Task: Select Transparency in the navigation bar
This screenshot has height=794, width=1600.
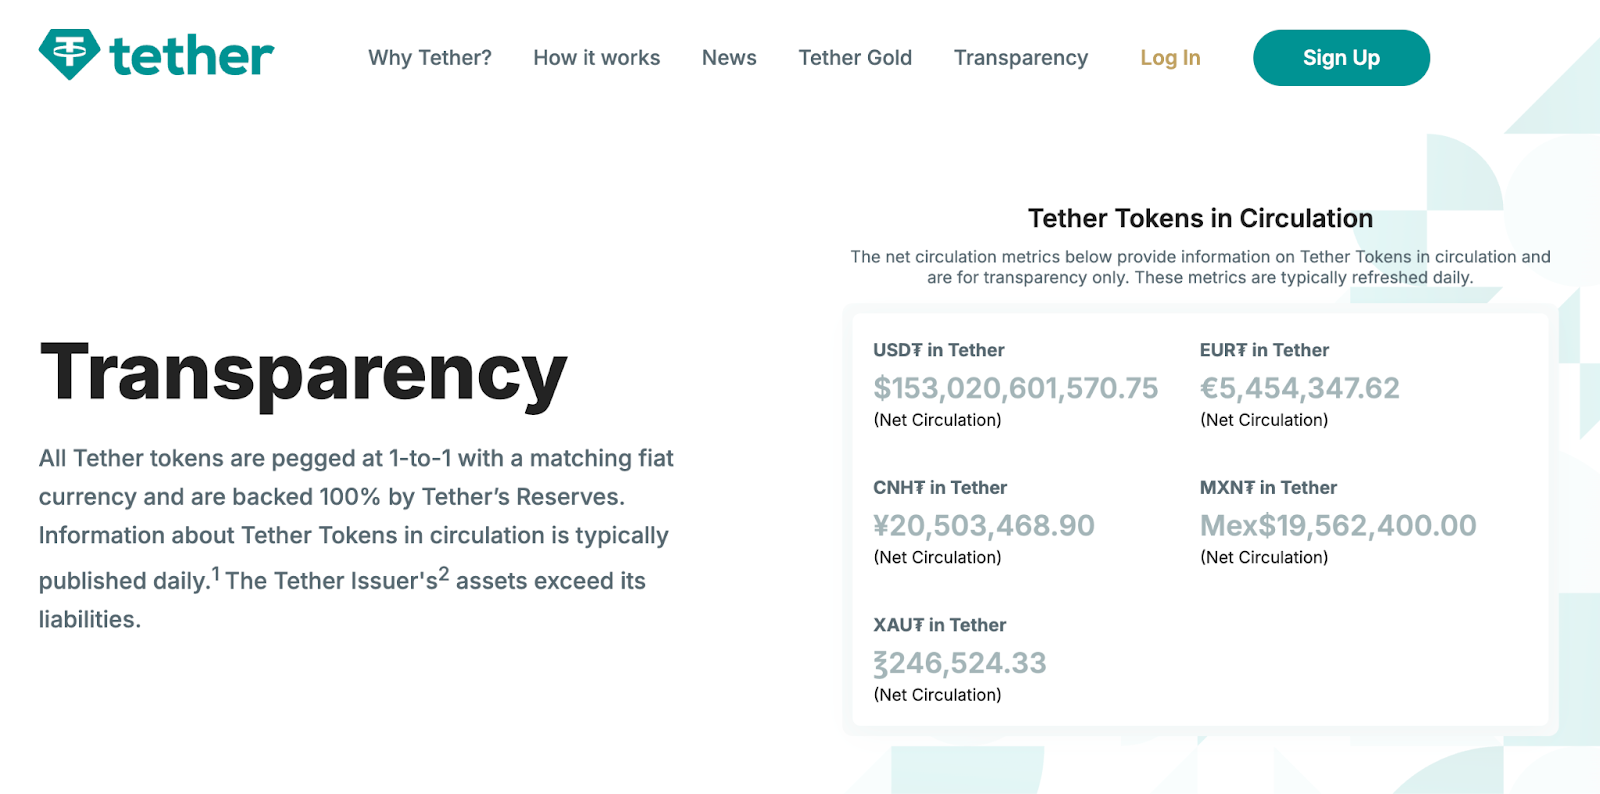Action: click(x=1021, y=58)
